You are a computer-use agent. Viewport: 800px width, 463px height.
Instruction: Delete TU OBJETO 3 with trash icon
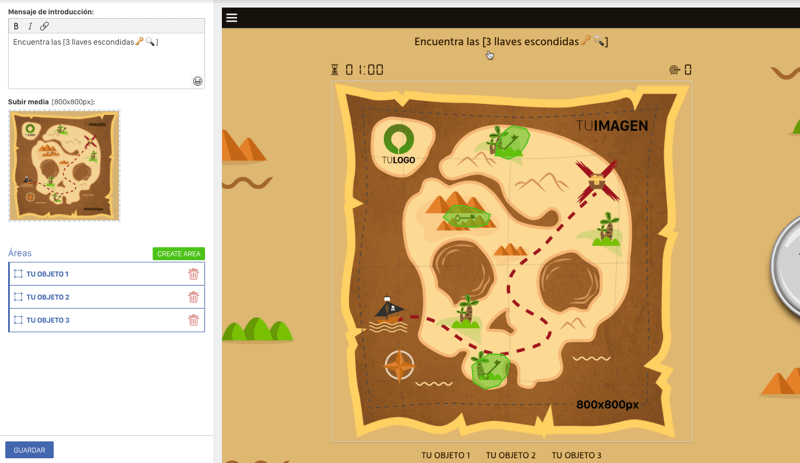(x=193, y=320)
